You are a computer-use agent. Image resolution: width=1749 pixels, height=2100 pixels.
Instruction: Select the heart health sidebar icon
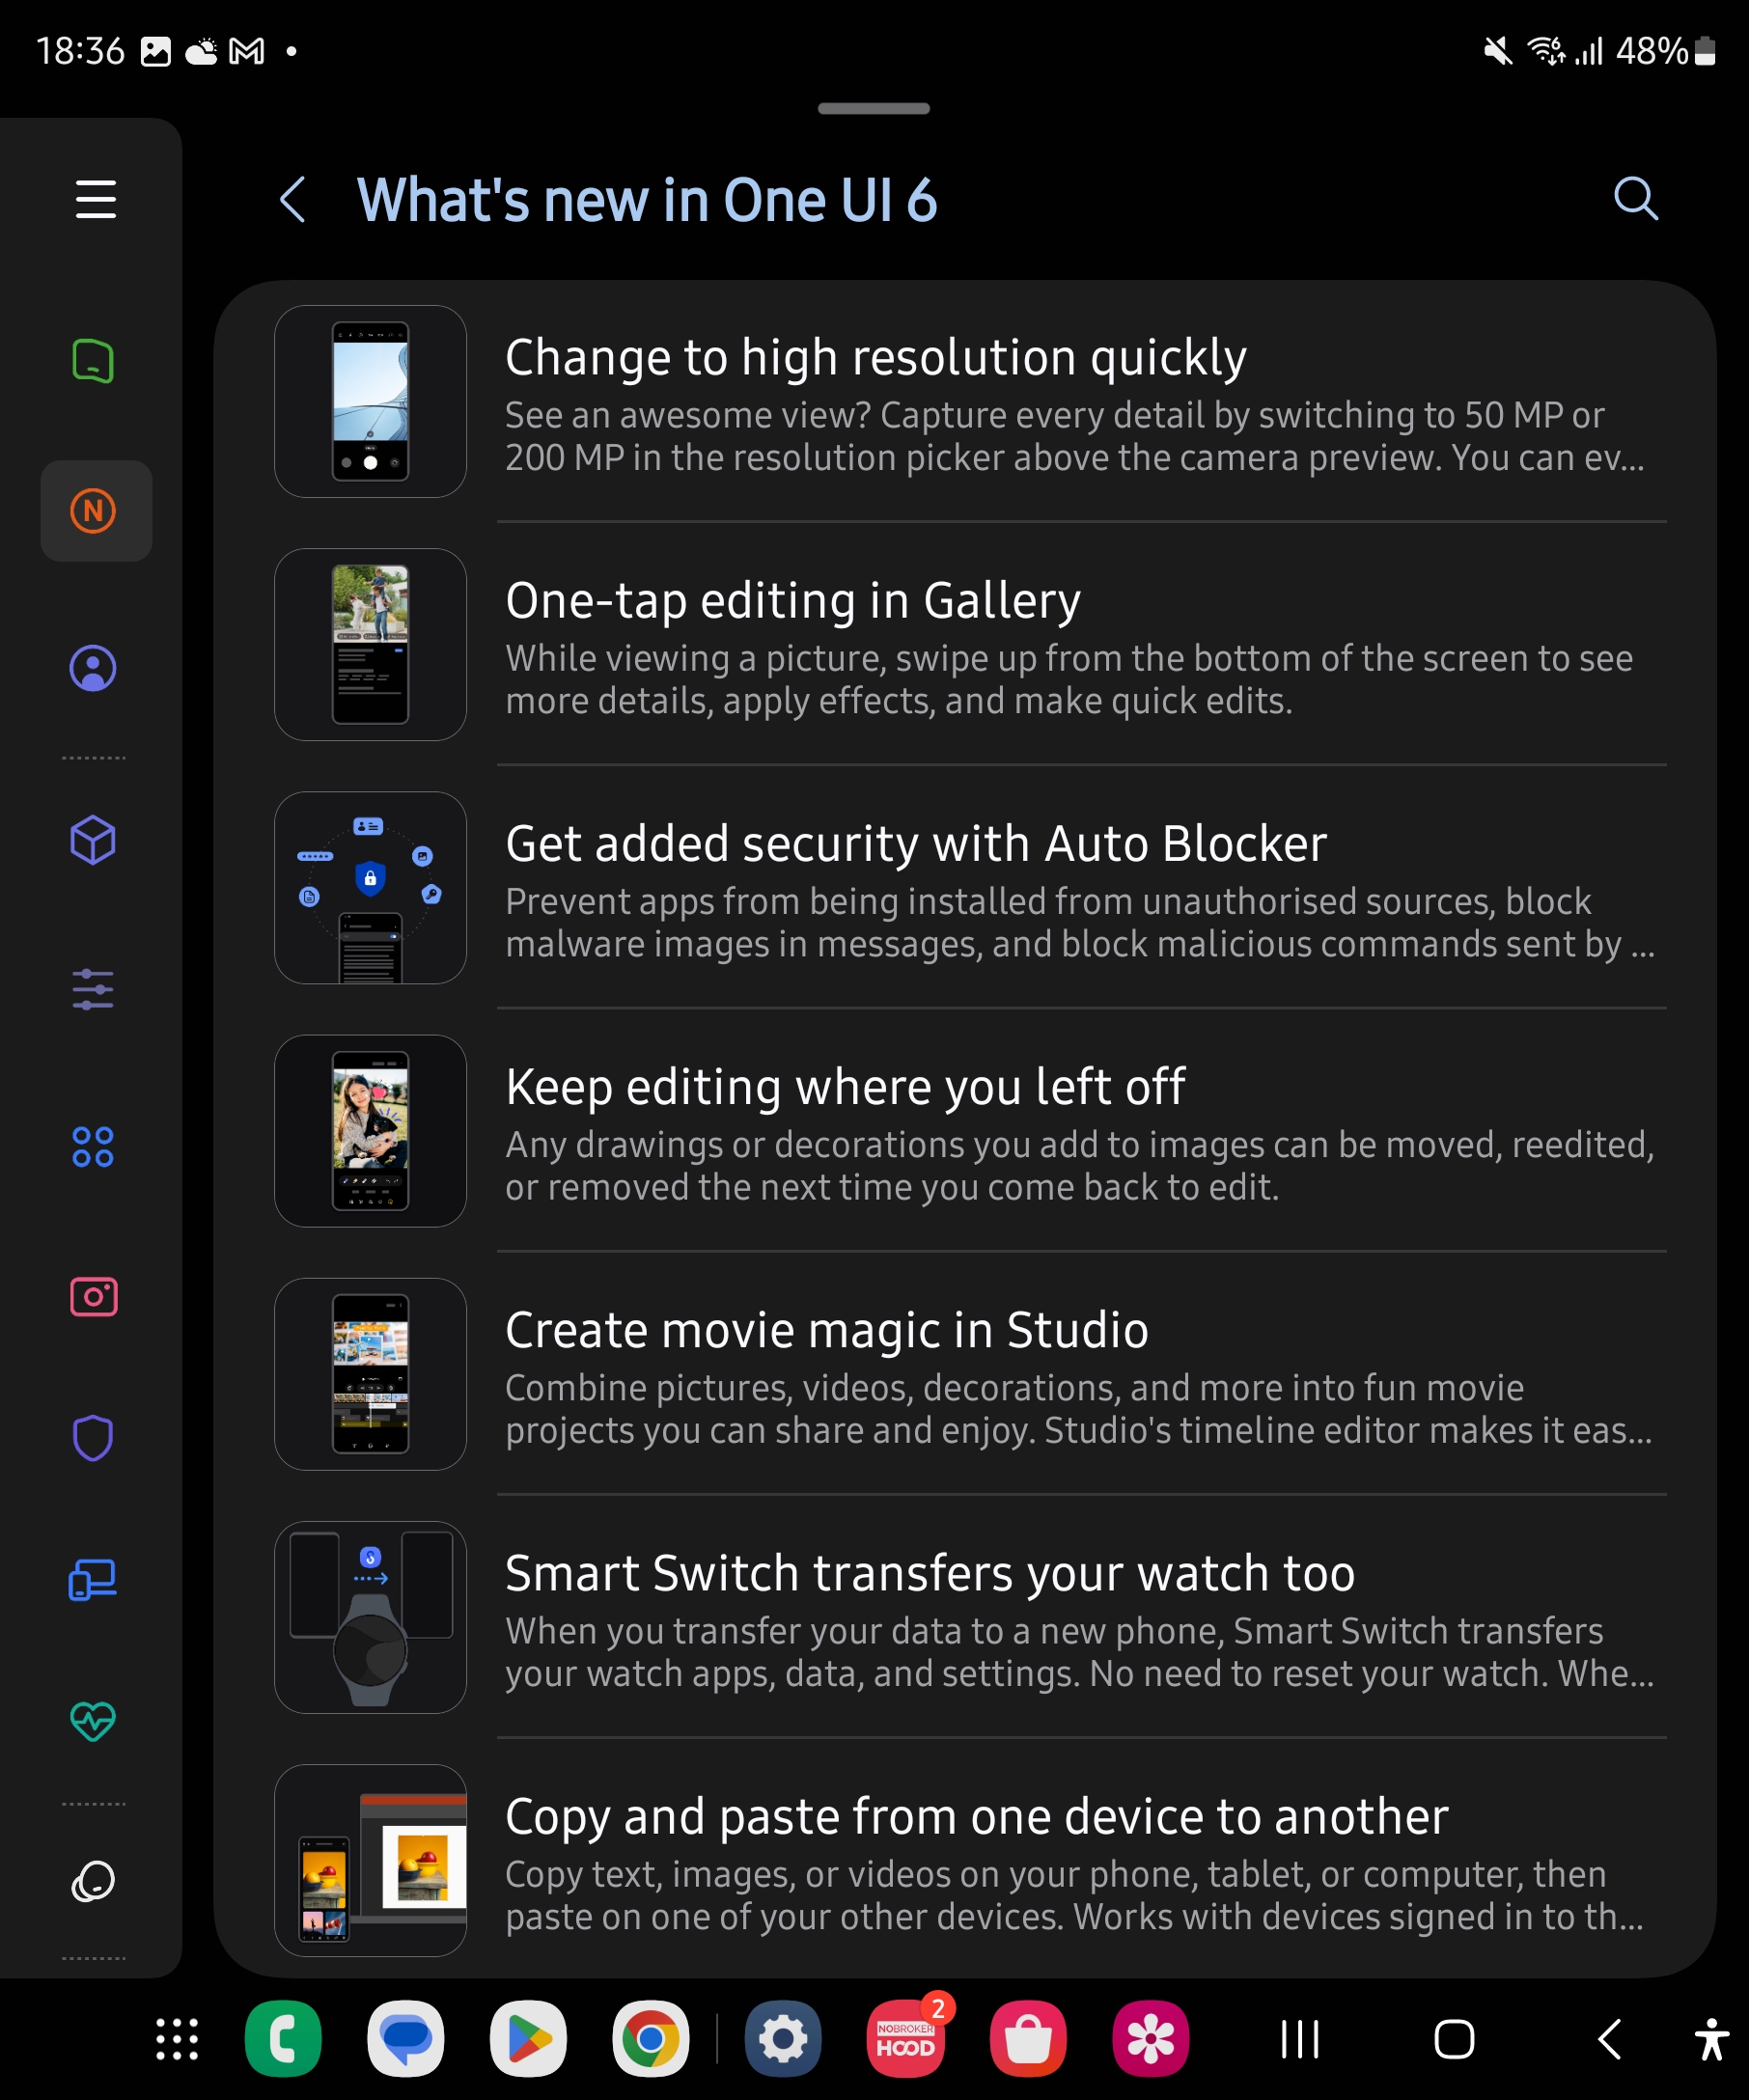tap(93, 1720)
